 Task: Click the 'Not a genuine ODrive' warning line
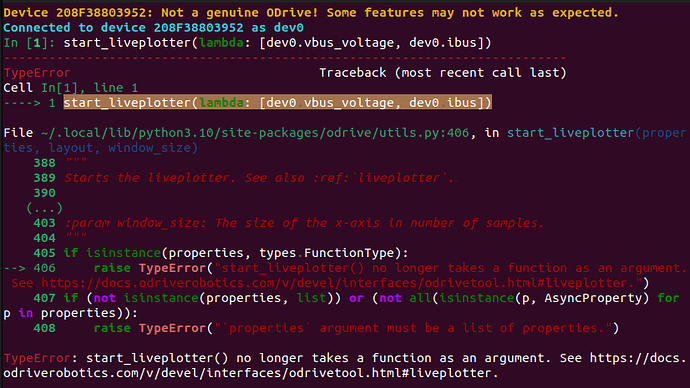311,13
